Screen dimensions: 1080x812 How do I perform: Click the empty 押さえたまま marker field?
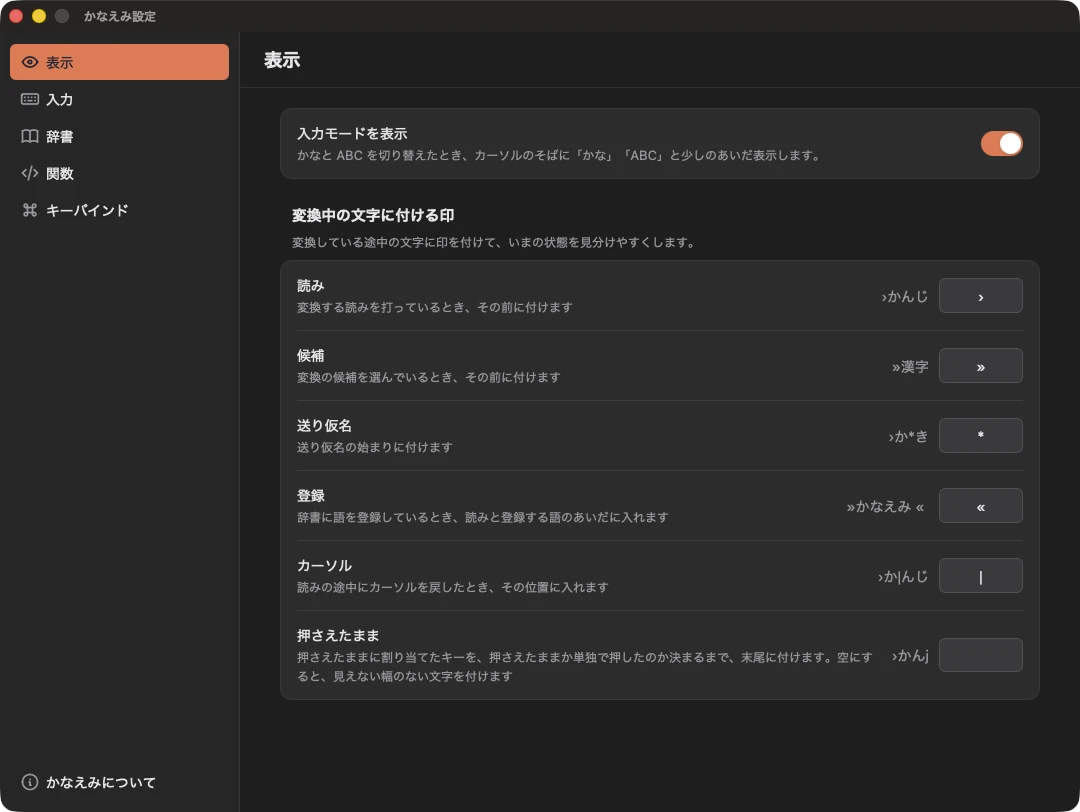click(x=980, y=655)
